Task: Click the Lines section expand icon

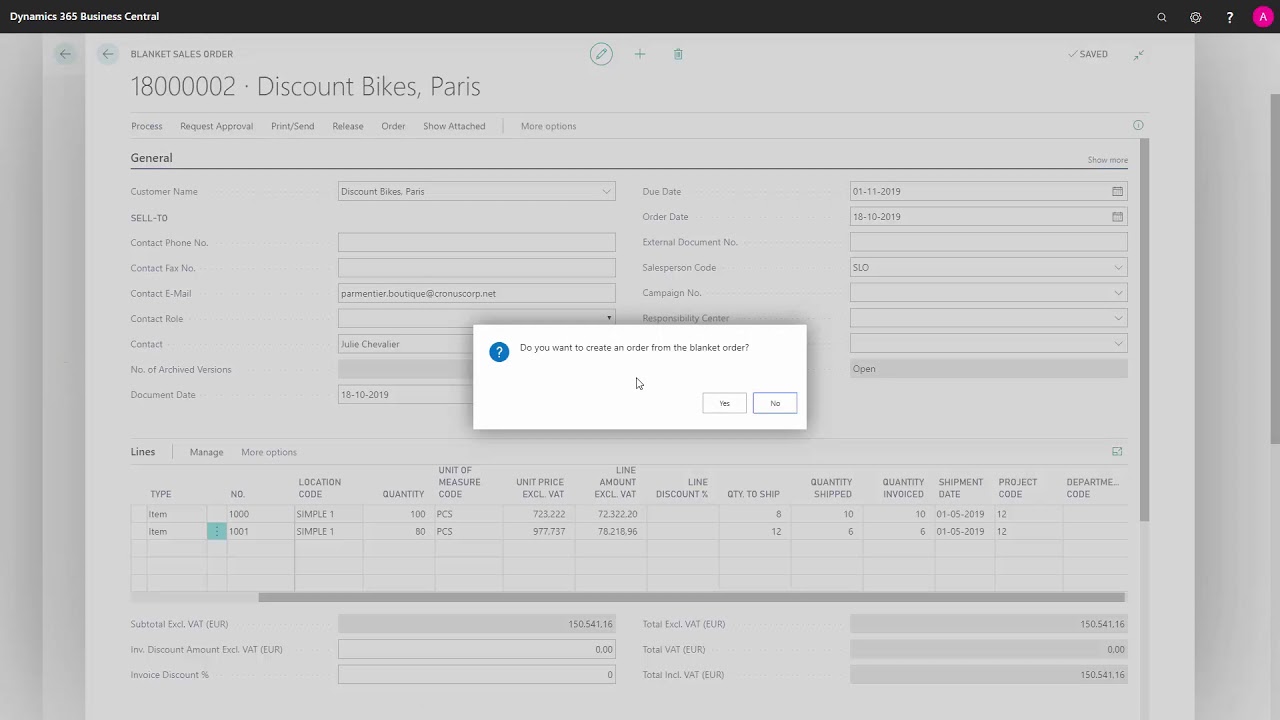Action: point(1117,452)
